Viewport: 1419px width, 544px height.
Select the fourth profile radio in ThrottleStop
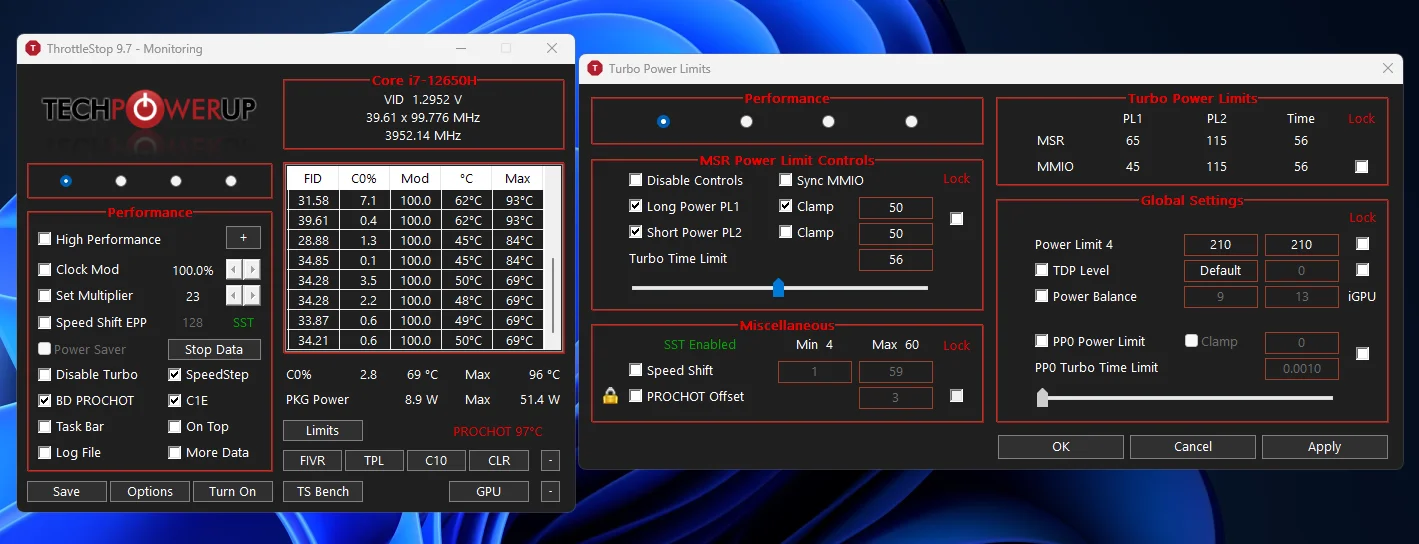click(x=231, y=181)
